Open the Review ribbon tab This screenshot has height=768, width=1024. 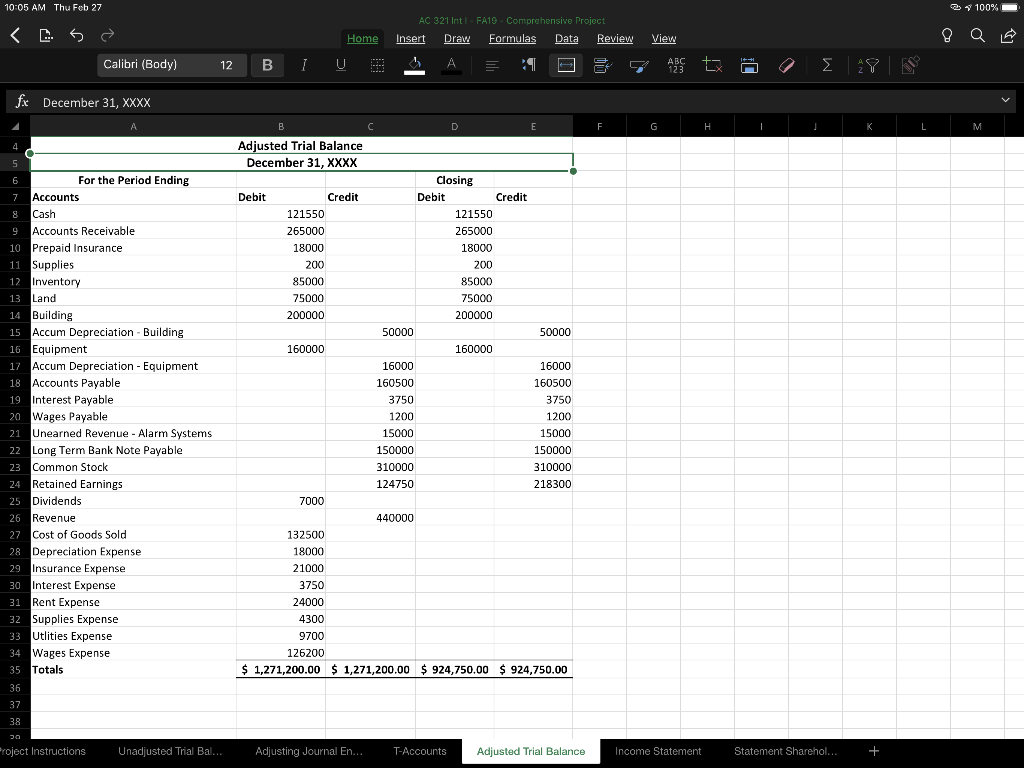click(615, 39)
